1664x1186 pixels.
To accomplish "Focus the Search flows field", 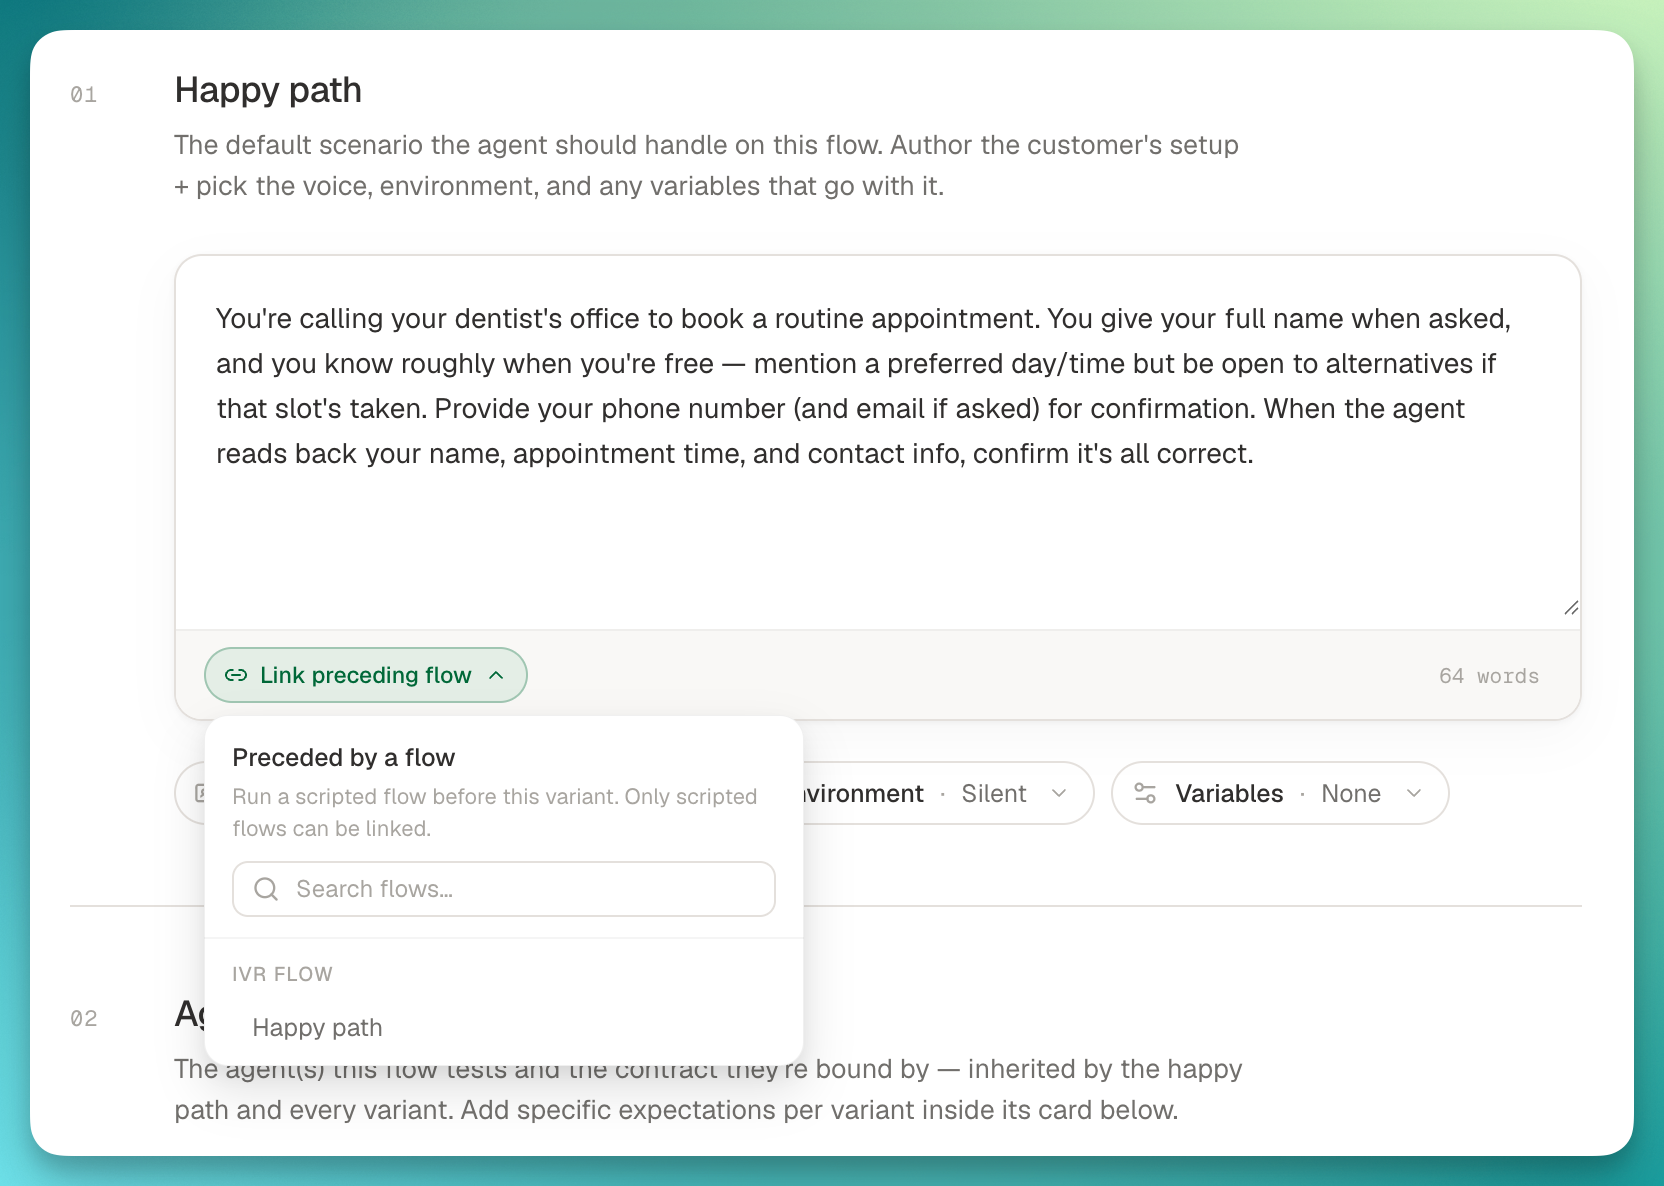I will click(x=504, y=889).
